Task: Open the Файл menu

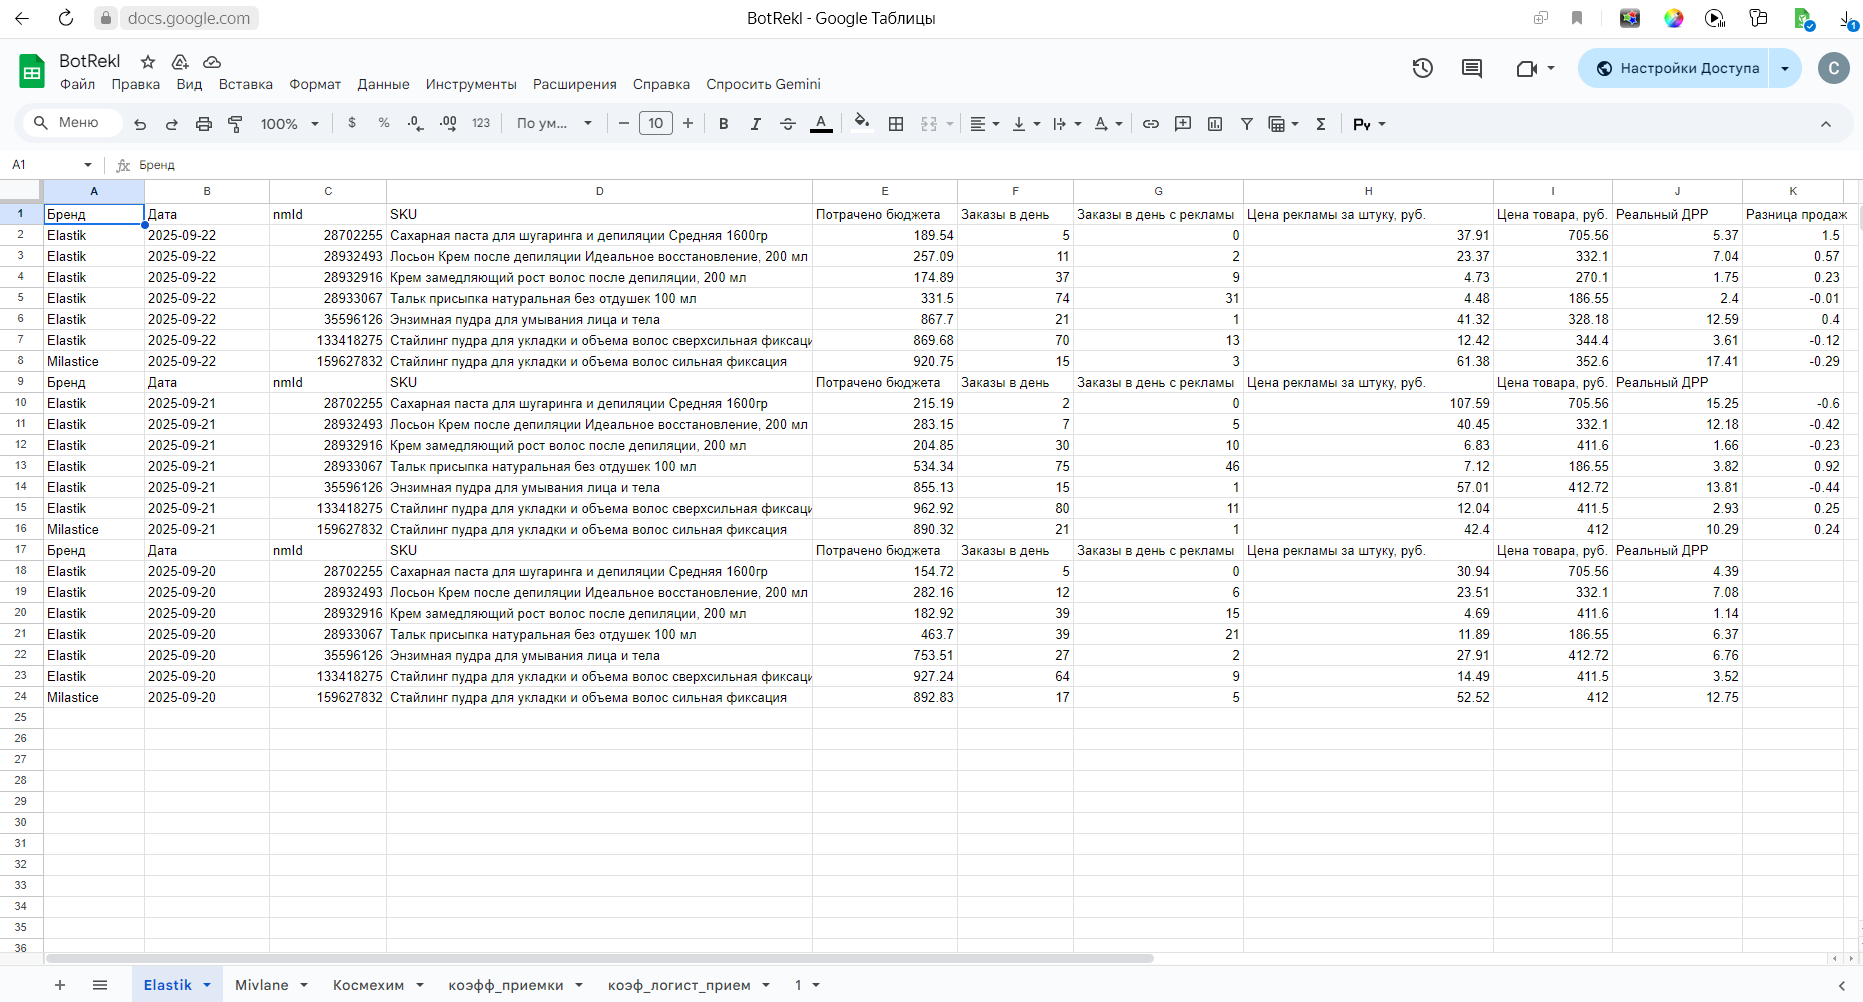Action: 77,84
